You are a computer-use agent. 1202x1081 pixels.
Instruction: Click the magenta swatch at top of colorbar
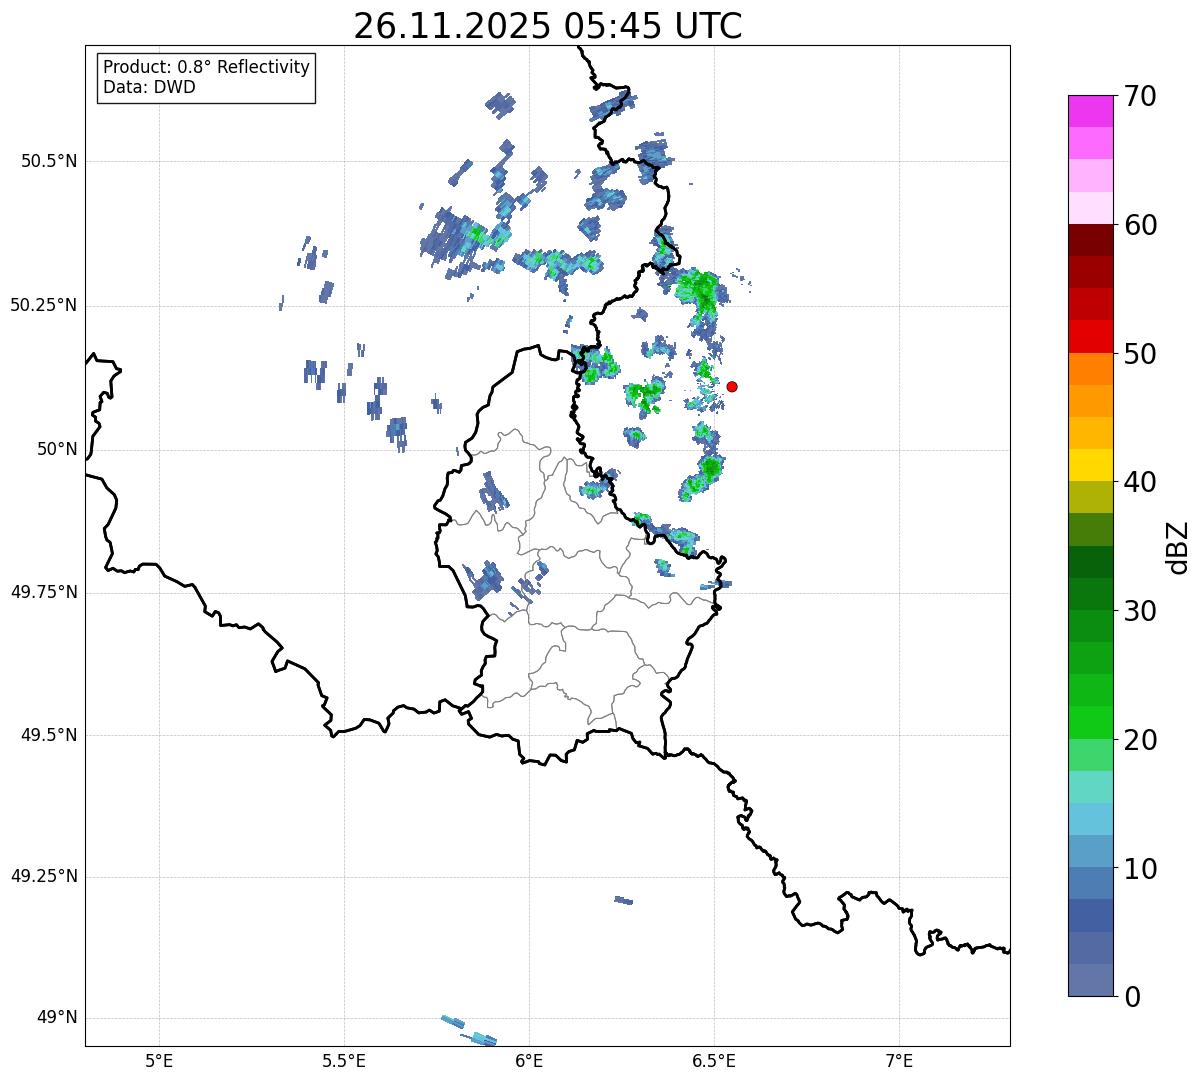point(1090,111)
